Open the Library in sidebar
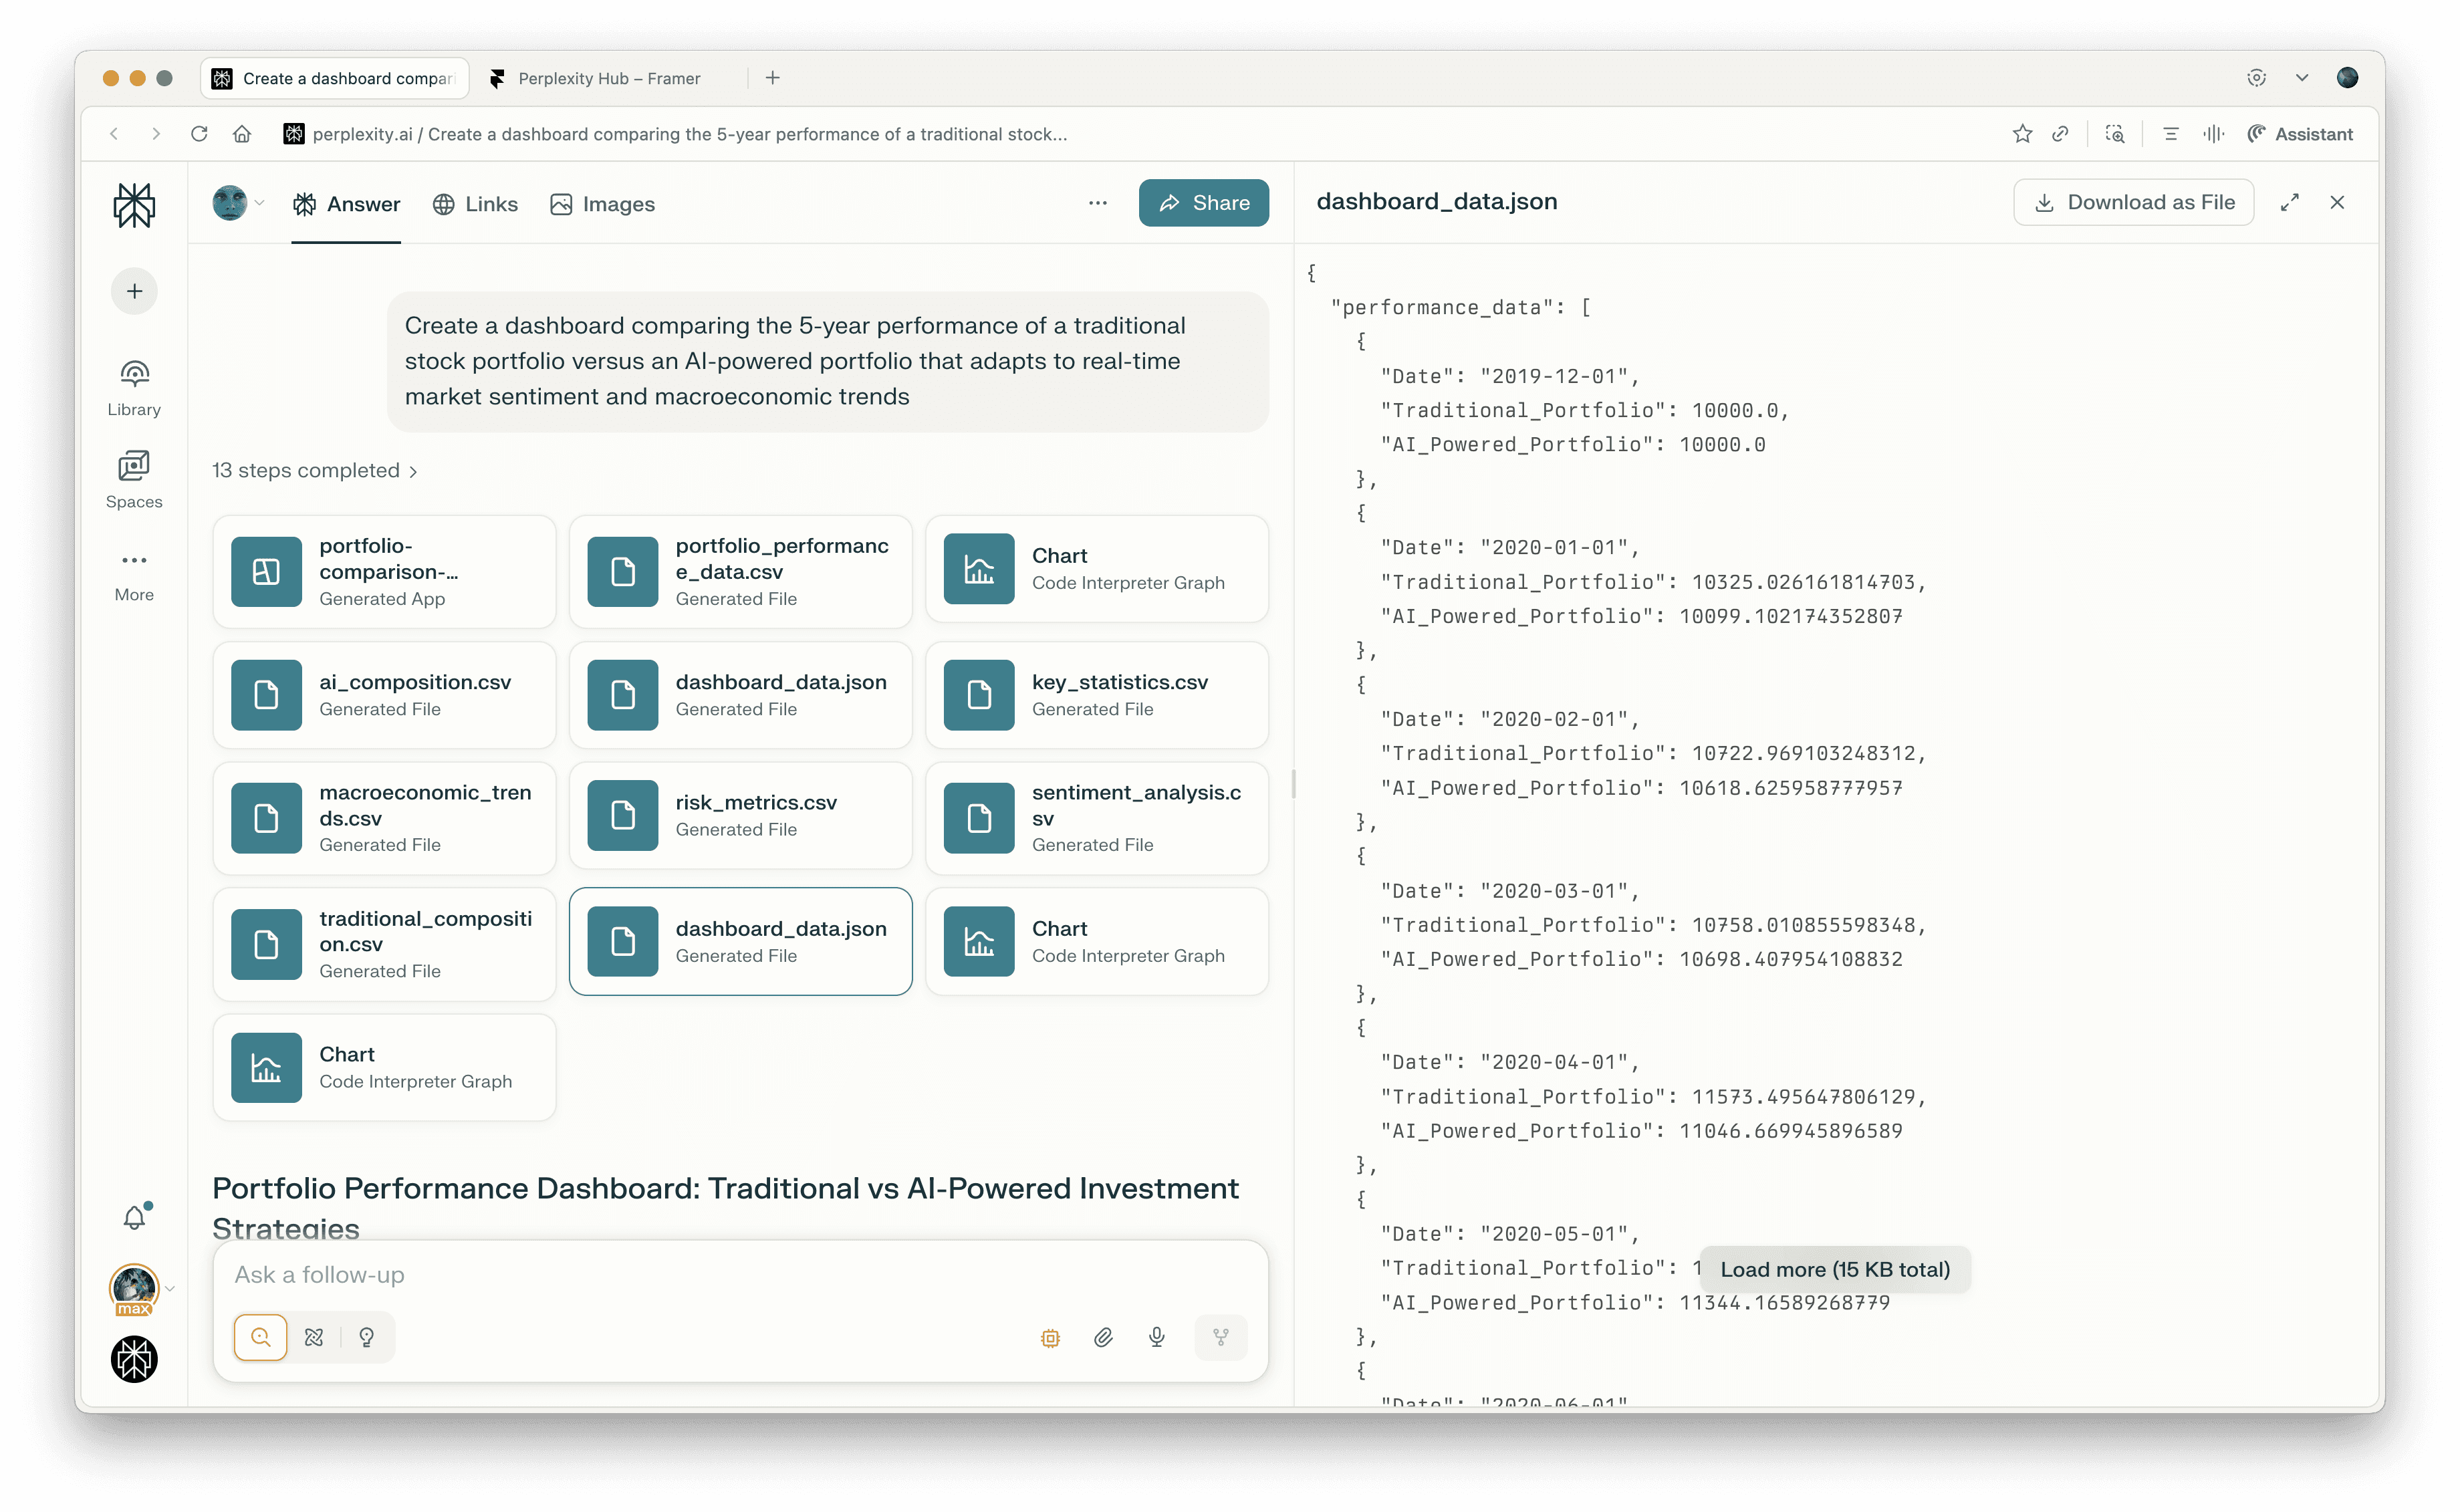 pyautogui.click(x=134, y=388)
